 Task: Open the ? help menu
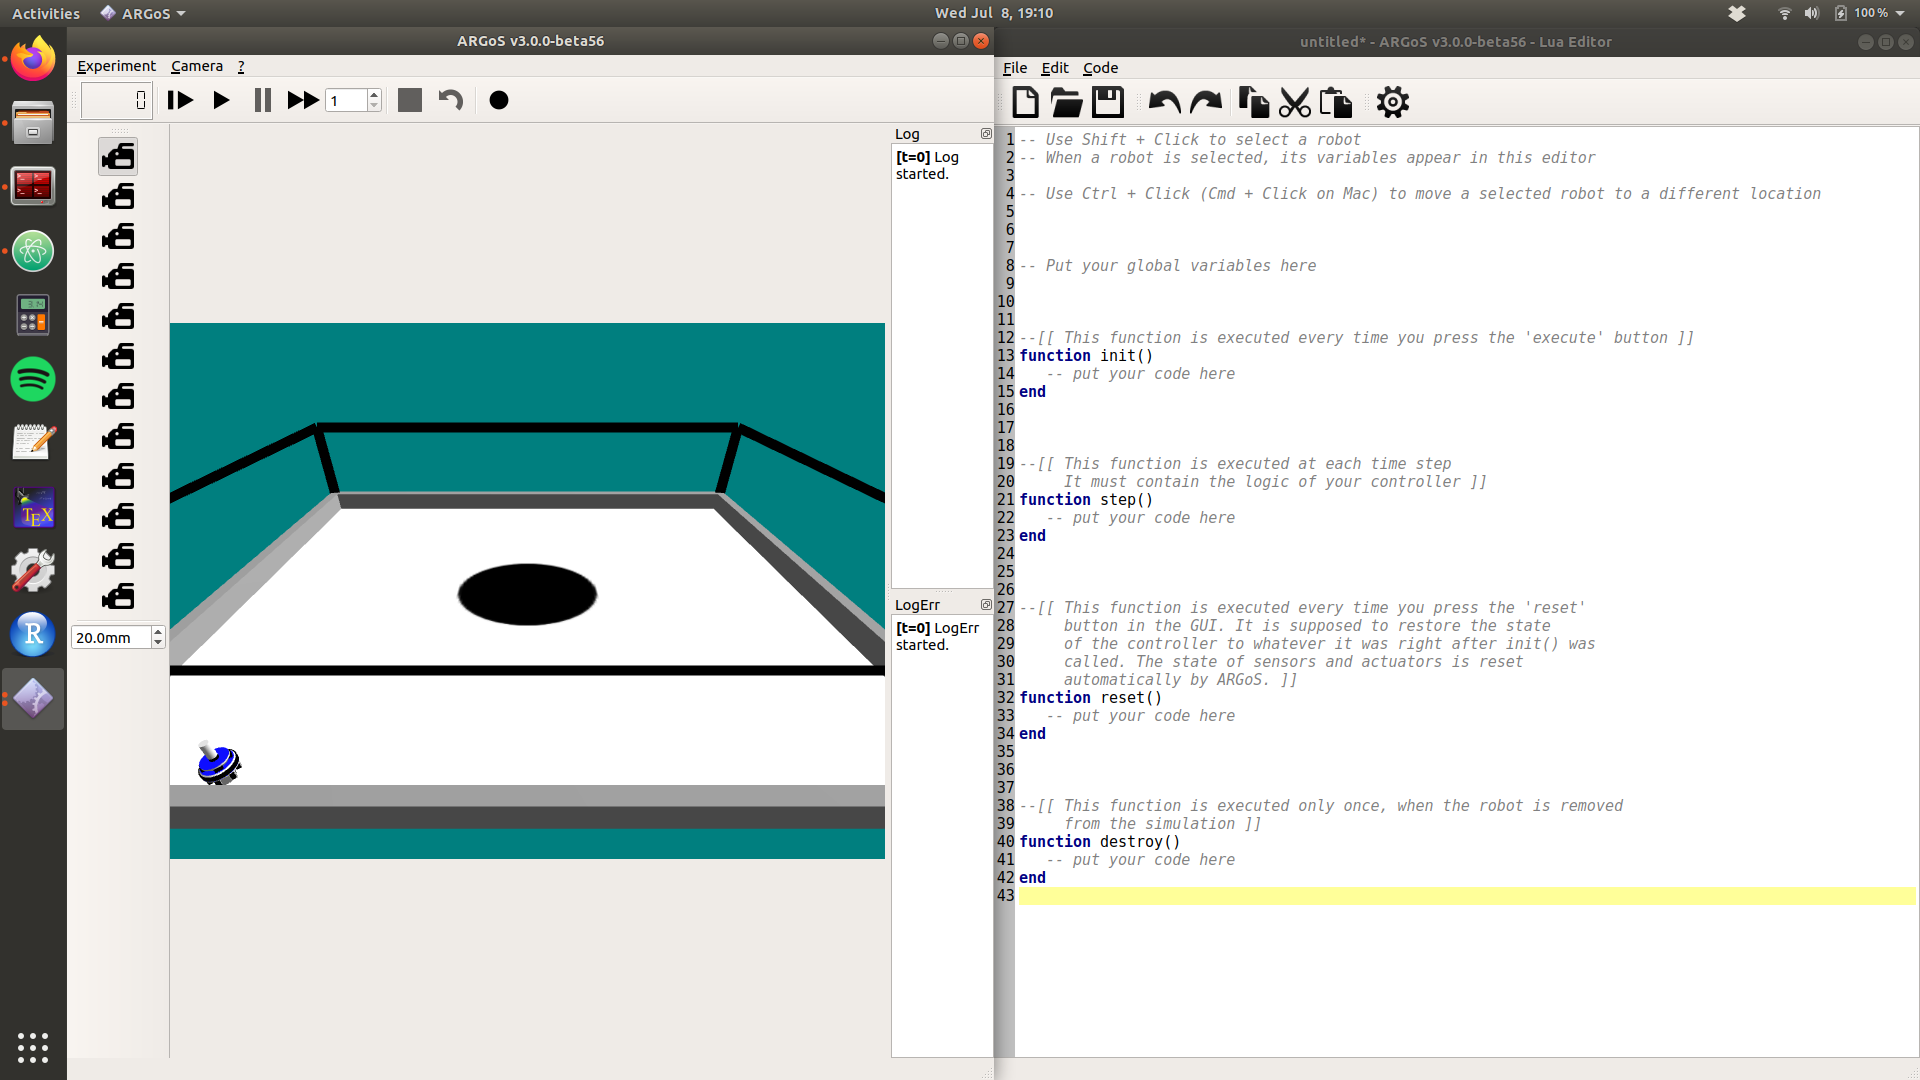pos(241,66)
